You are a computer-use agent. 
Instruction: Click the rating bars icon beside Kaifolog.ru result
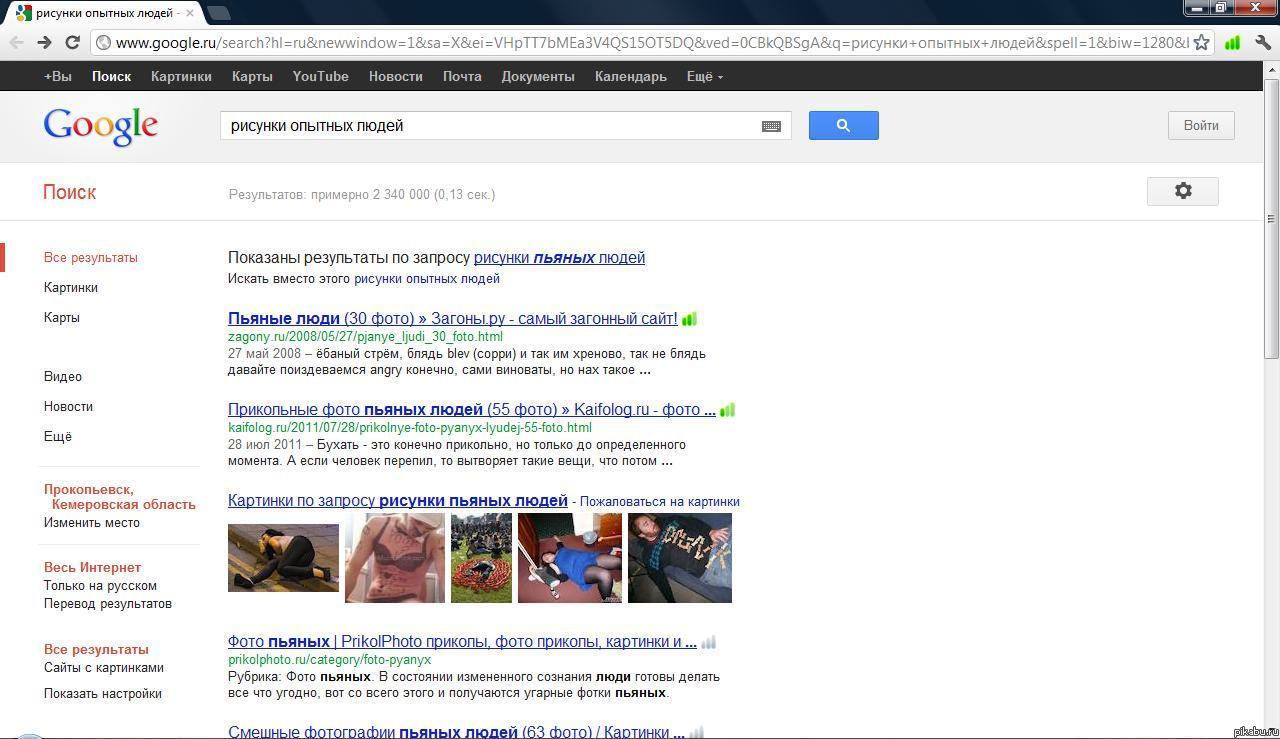(727, 410)
